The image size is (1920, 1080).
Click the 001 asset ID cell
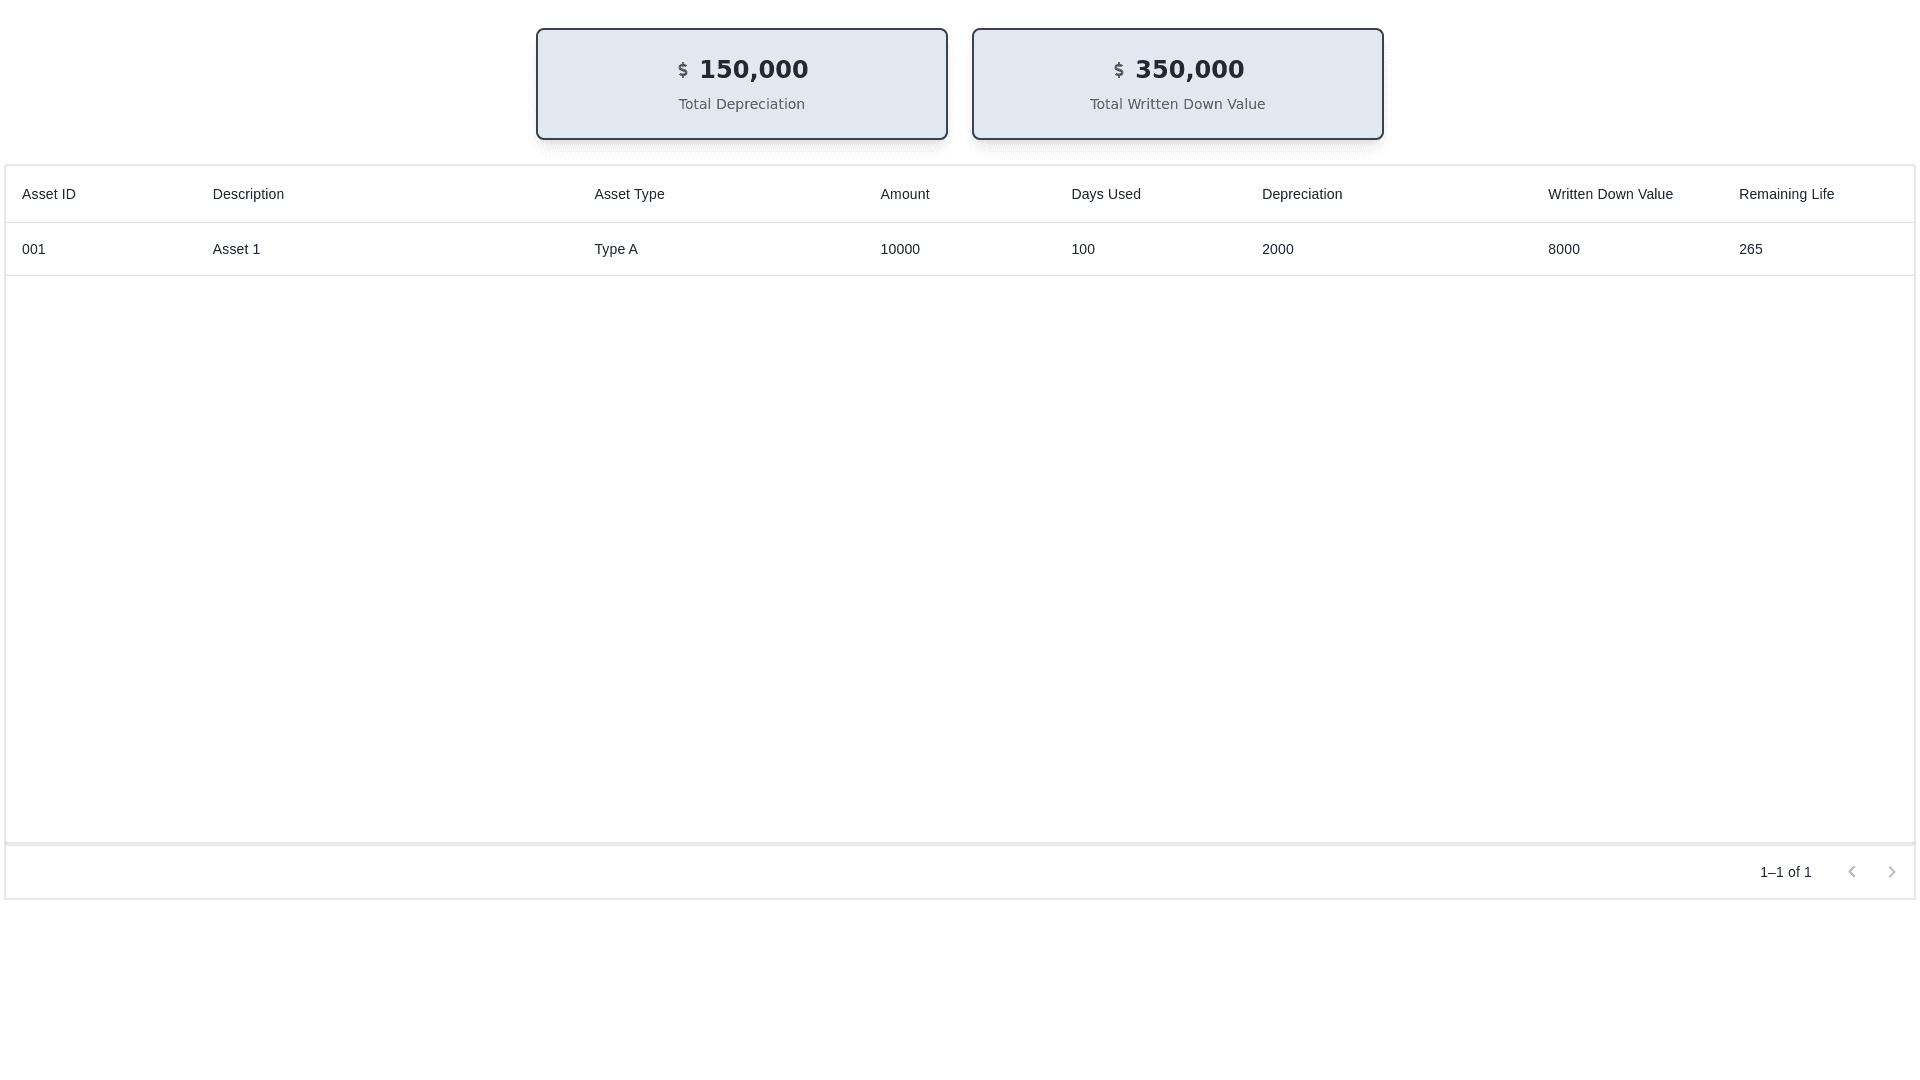click(x=34, y=249)
